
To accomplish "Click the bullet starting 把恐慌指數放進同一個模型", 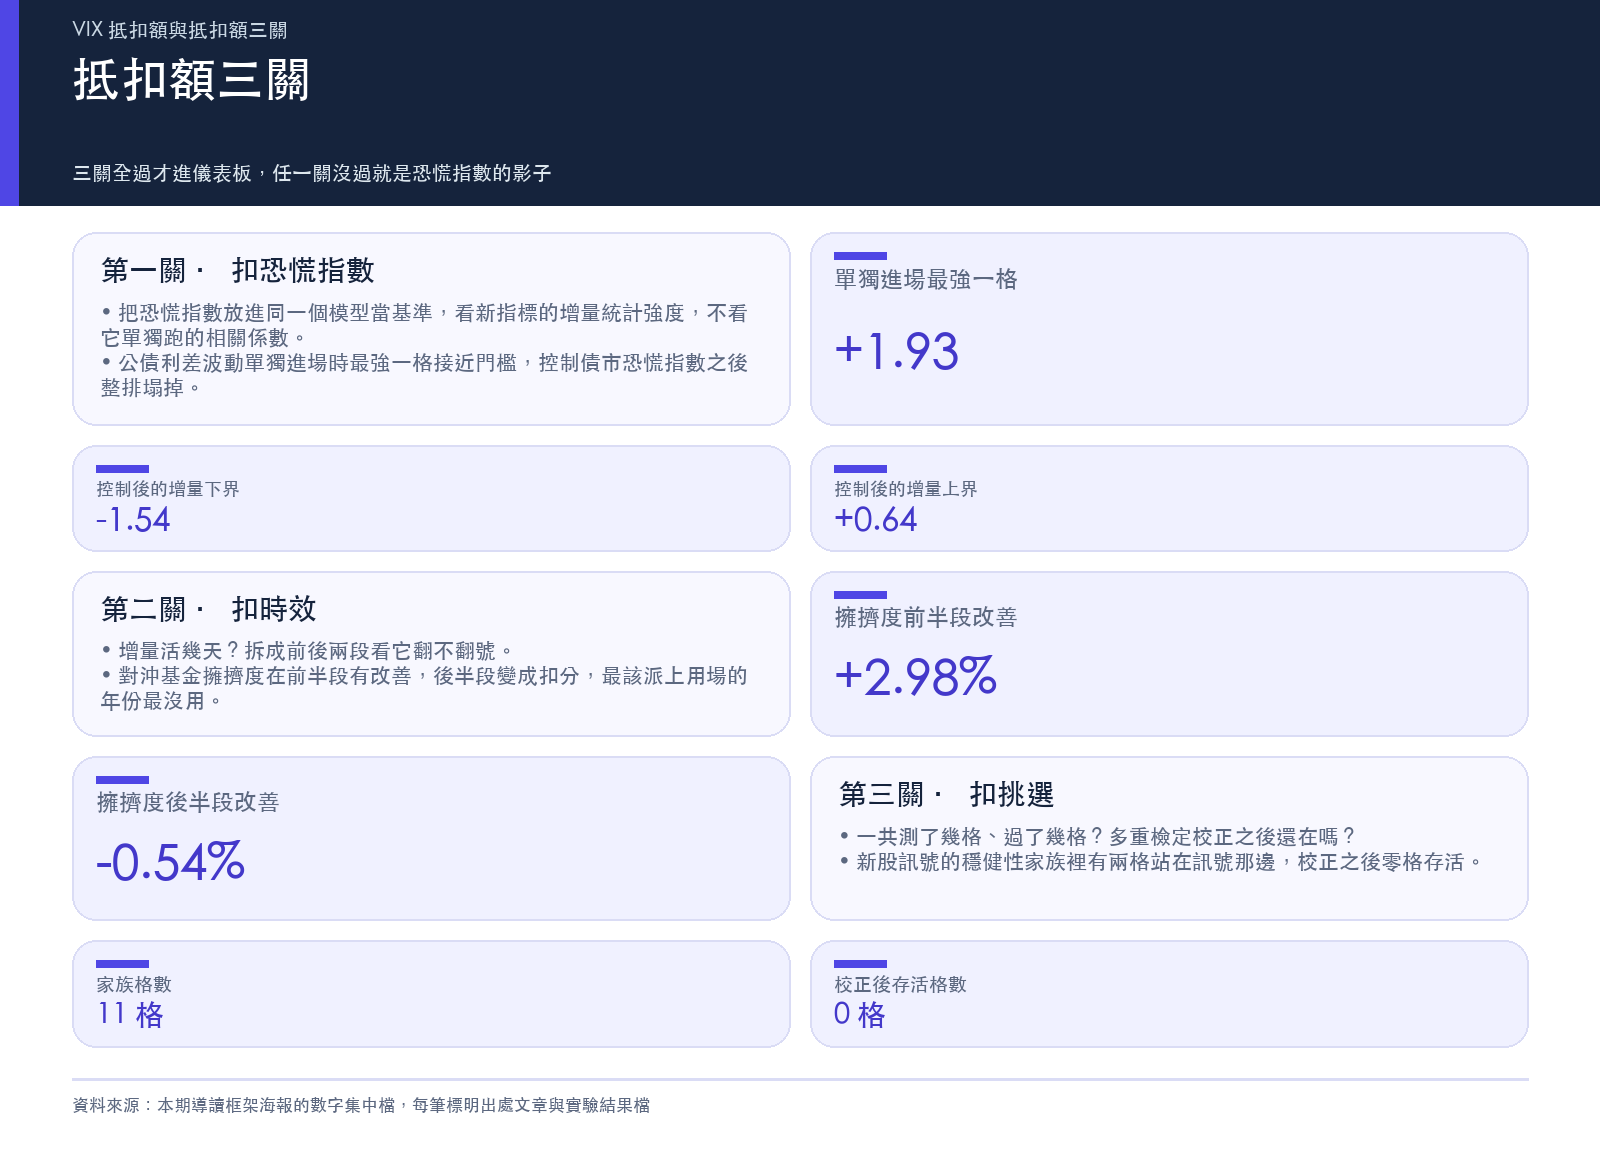I will 425,325.
